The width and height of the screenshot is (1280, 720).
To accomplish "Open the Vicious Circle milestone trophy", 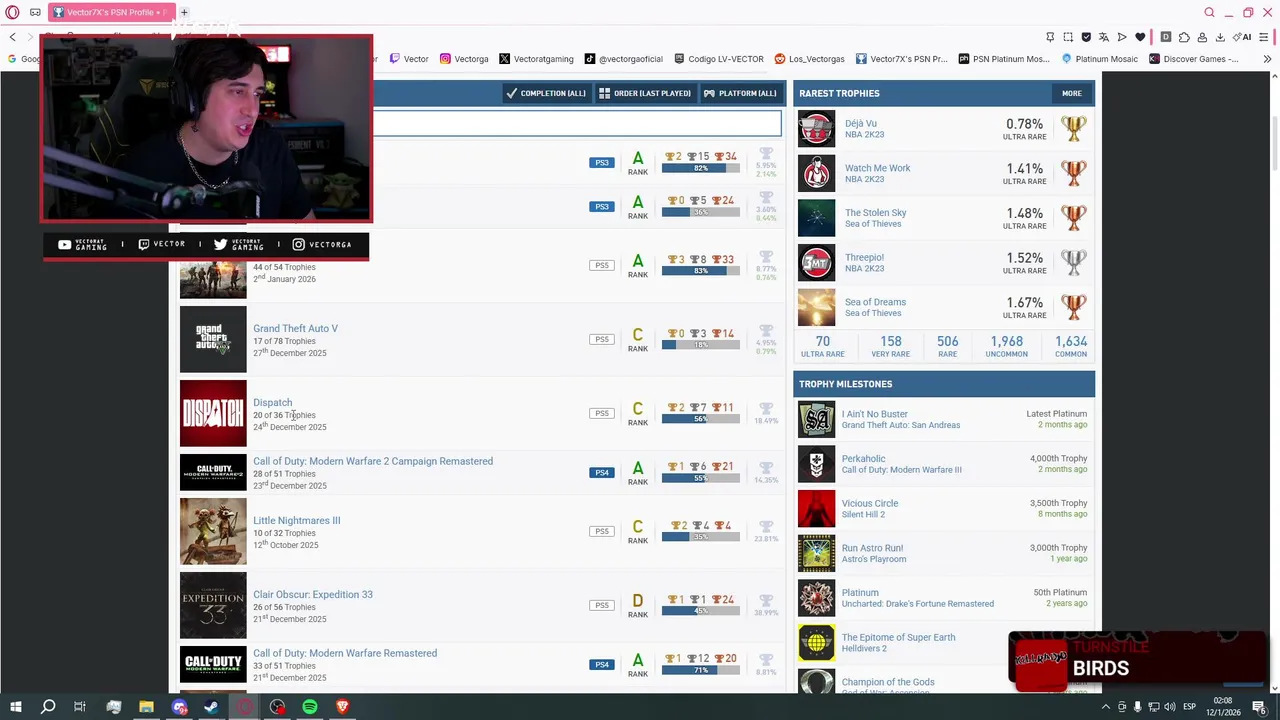I will [x=870, y=503].
